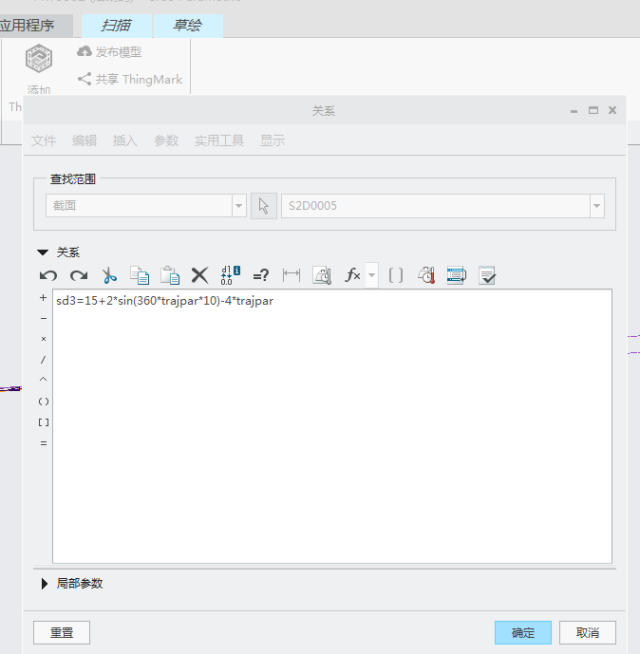Click 发布模型 in the ribbon
The image size is (640, 654).
(x=109, y=52)
